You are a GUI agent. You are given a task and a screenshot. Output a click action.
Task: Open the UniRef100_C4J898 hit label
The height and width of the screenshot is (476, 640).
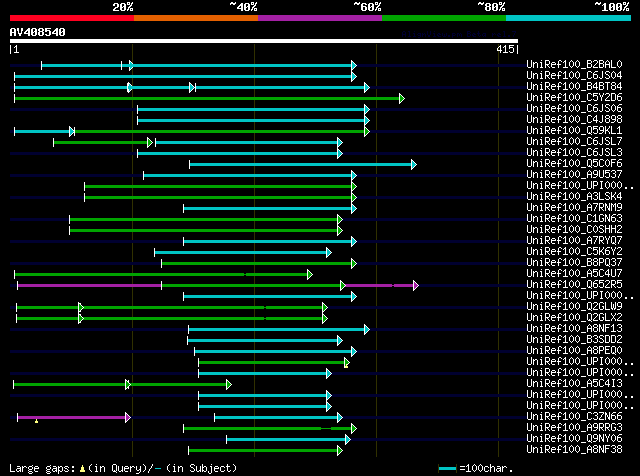[x=574, y=120]
